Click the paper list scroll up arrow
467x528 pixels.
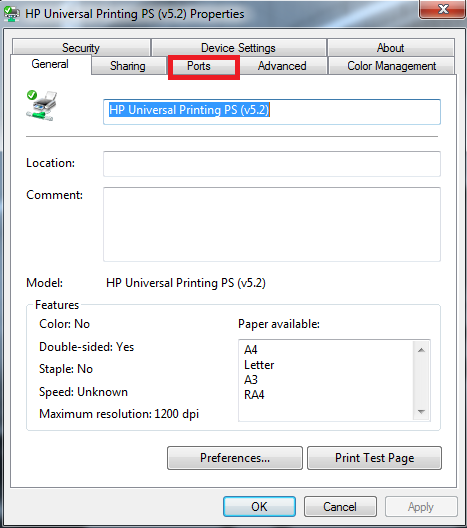421,350
